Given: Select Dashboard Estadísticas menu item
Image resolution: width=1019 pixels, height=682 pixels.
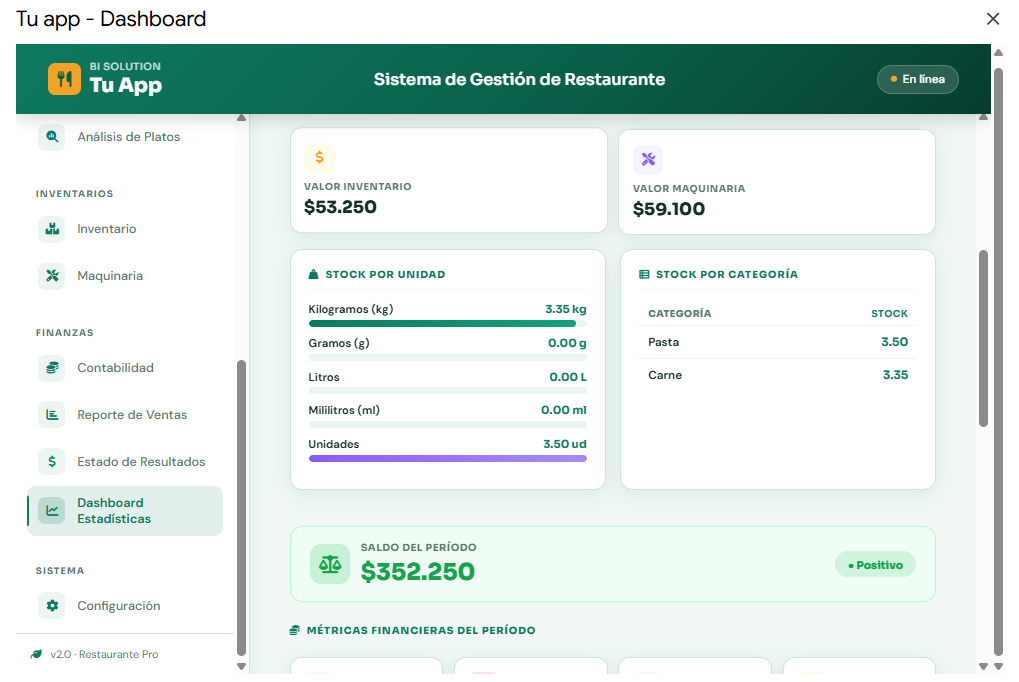Looking at the screenshot, I should [125, 511].
